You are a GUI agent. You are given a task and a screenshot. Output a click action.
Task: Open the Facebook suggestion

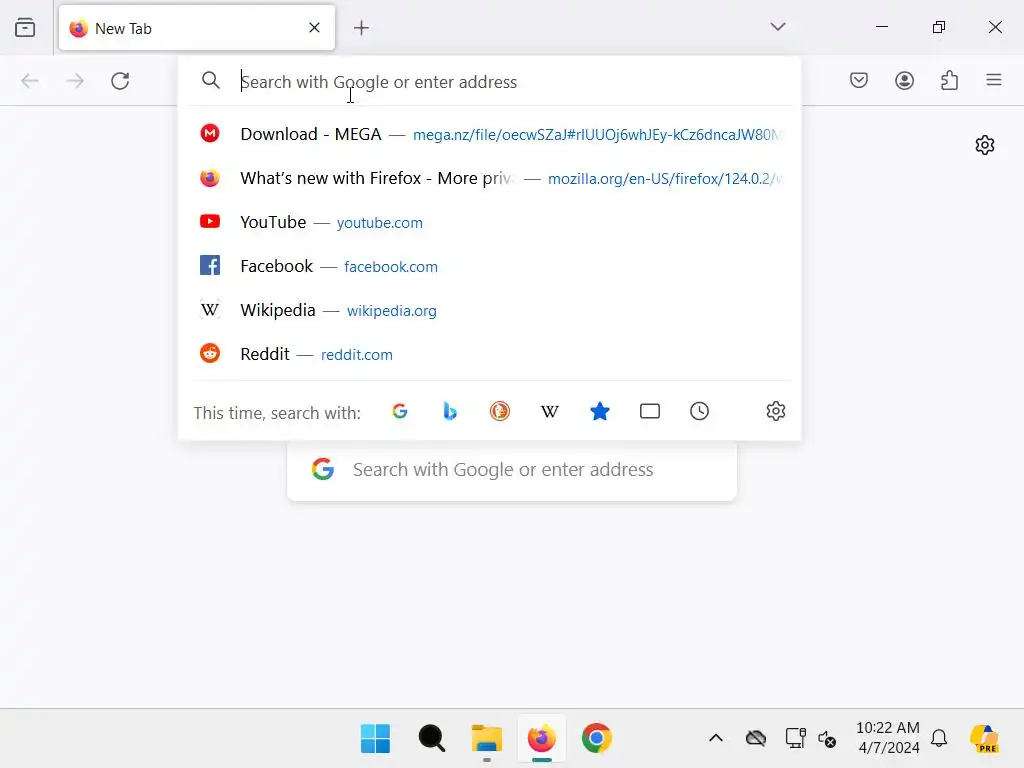(490, 266)
